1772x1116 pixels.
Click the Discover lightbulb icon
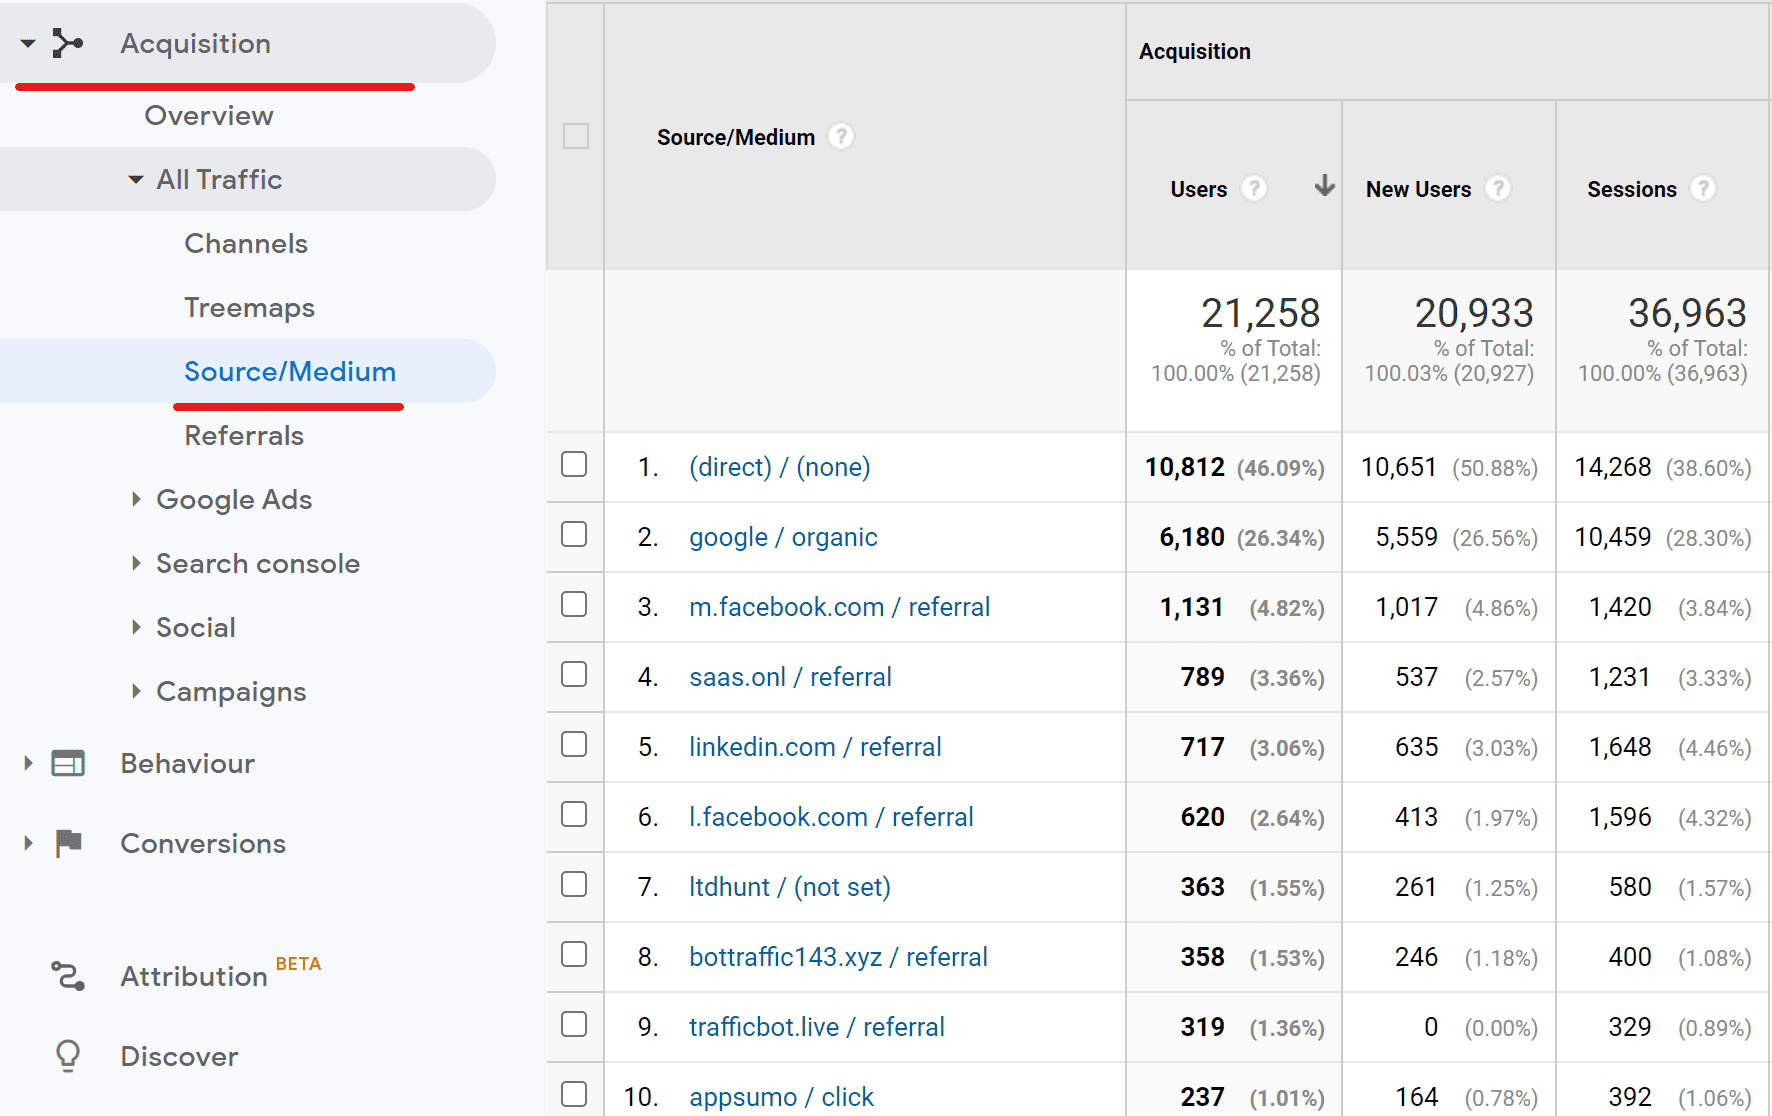click(68, 1056)
